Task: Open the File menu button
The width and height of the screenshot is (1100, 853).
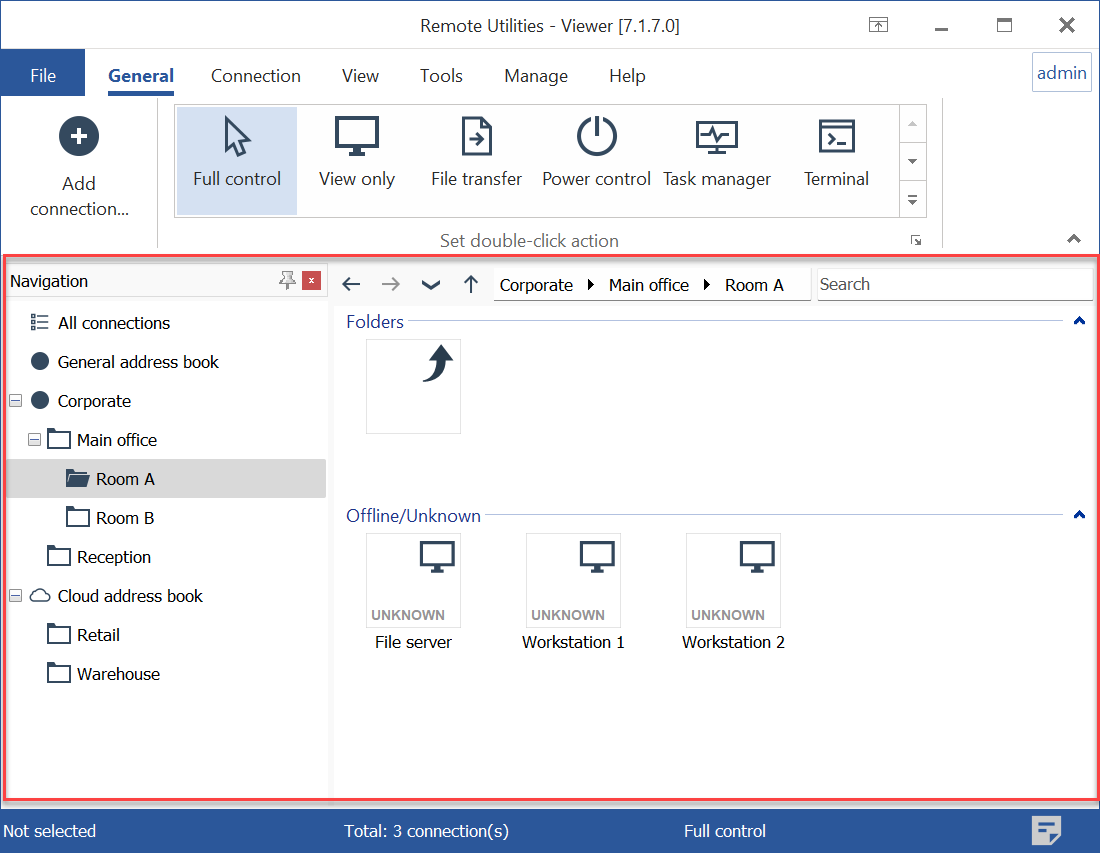Action: click(x=43, y=76)
